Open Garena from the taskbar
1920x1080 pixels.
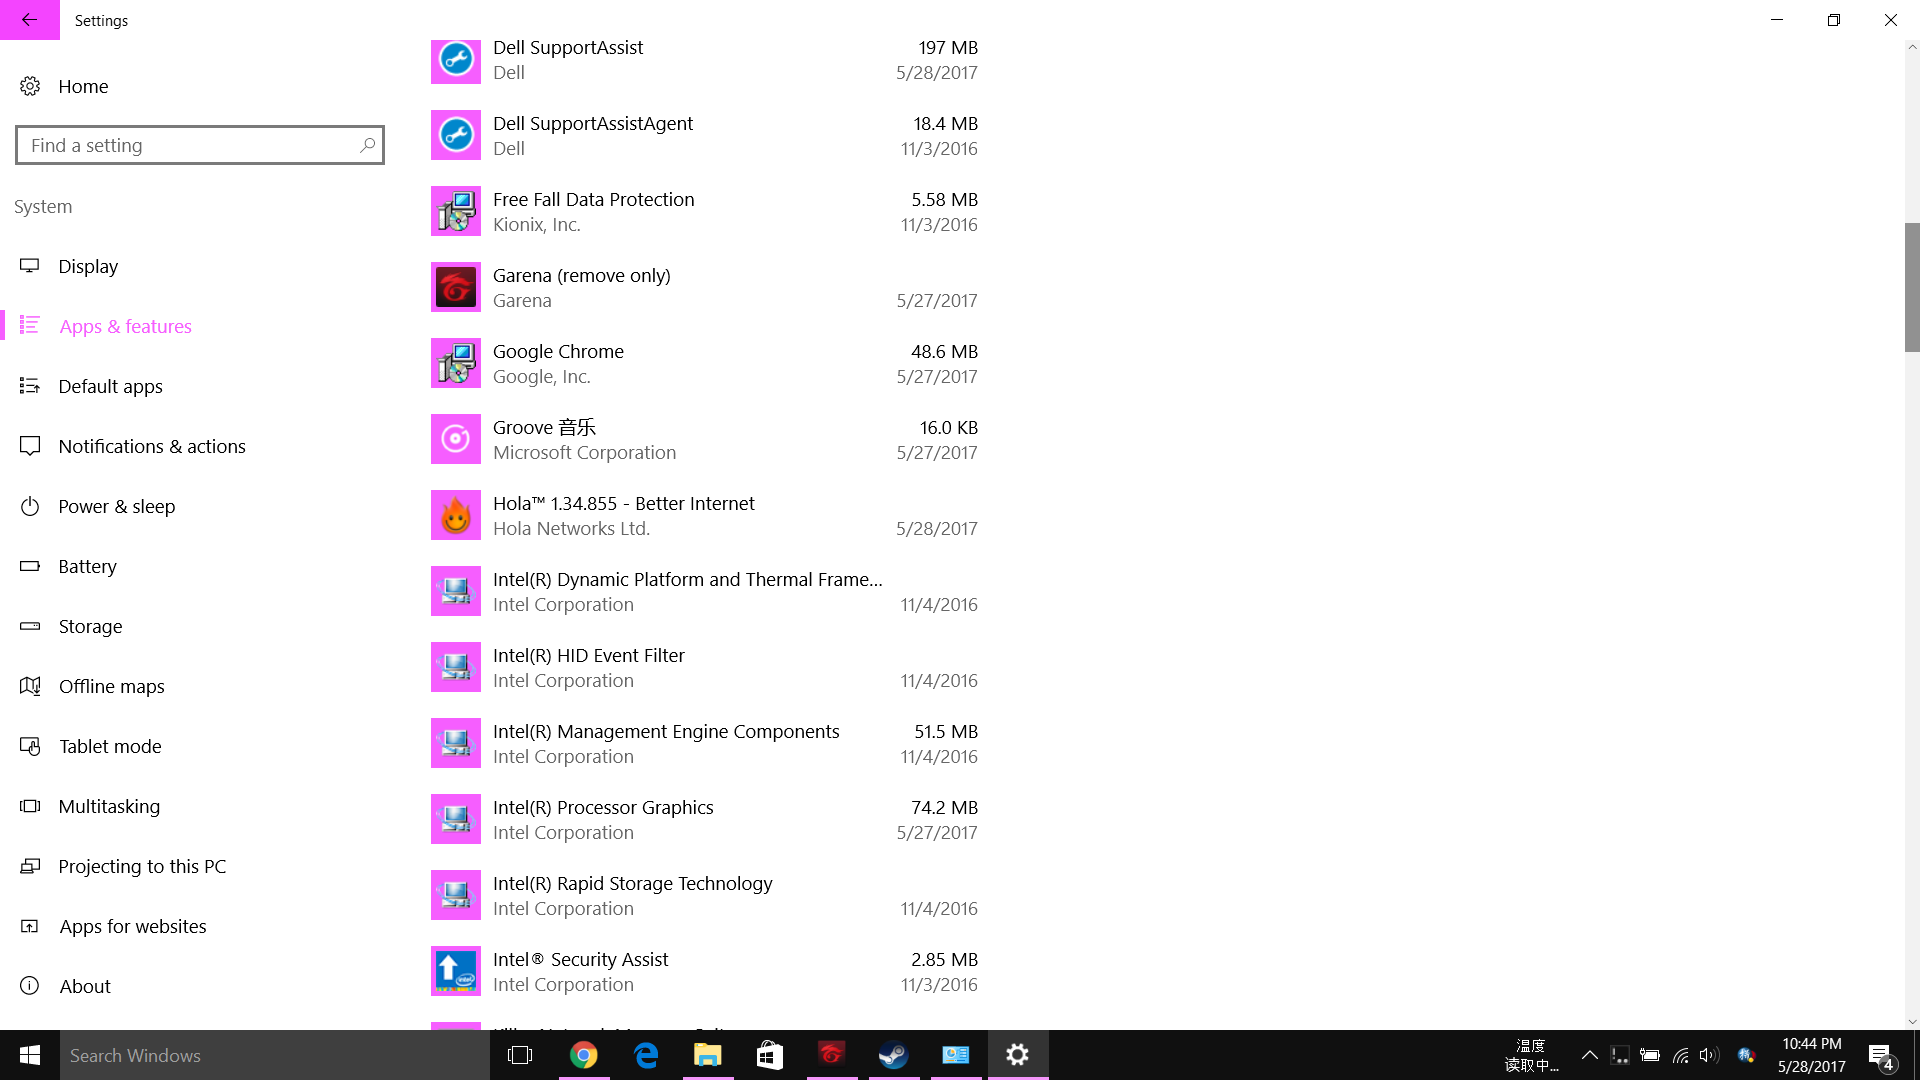[832, 1055]
